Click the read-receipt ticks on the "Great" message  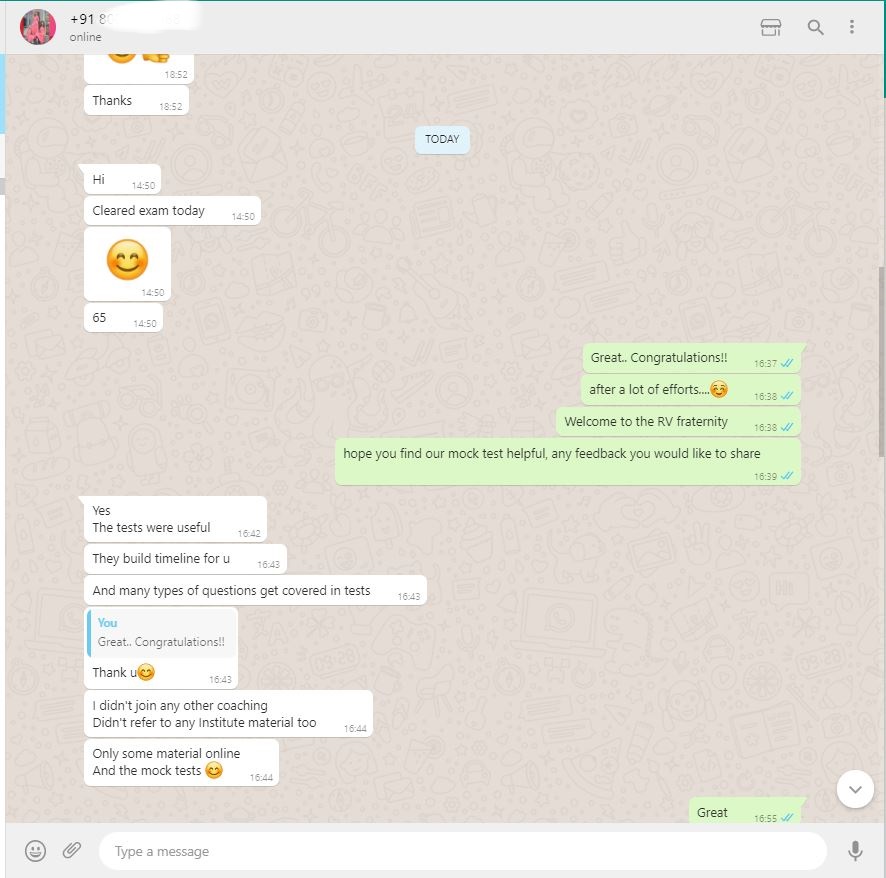(x=787, y=818)
